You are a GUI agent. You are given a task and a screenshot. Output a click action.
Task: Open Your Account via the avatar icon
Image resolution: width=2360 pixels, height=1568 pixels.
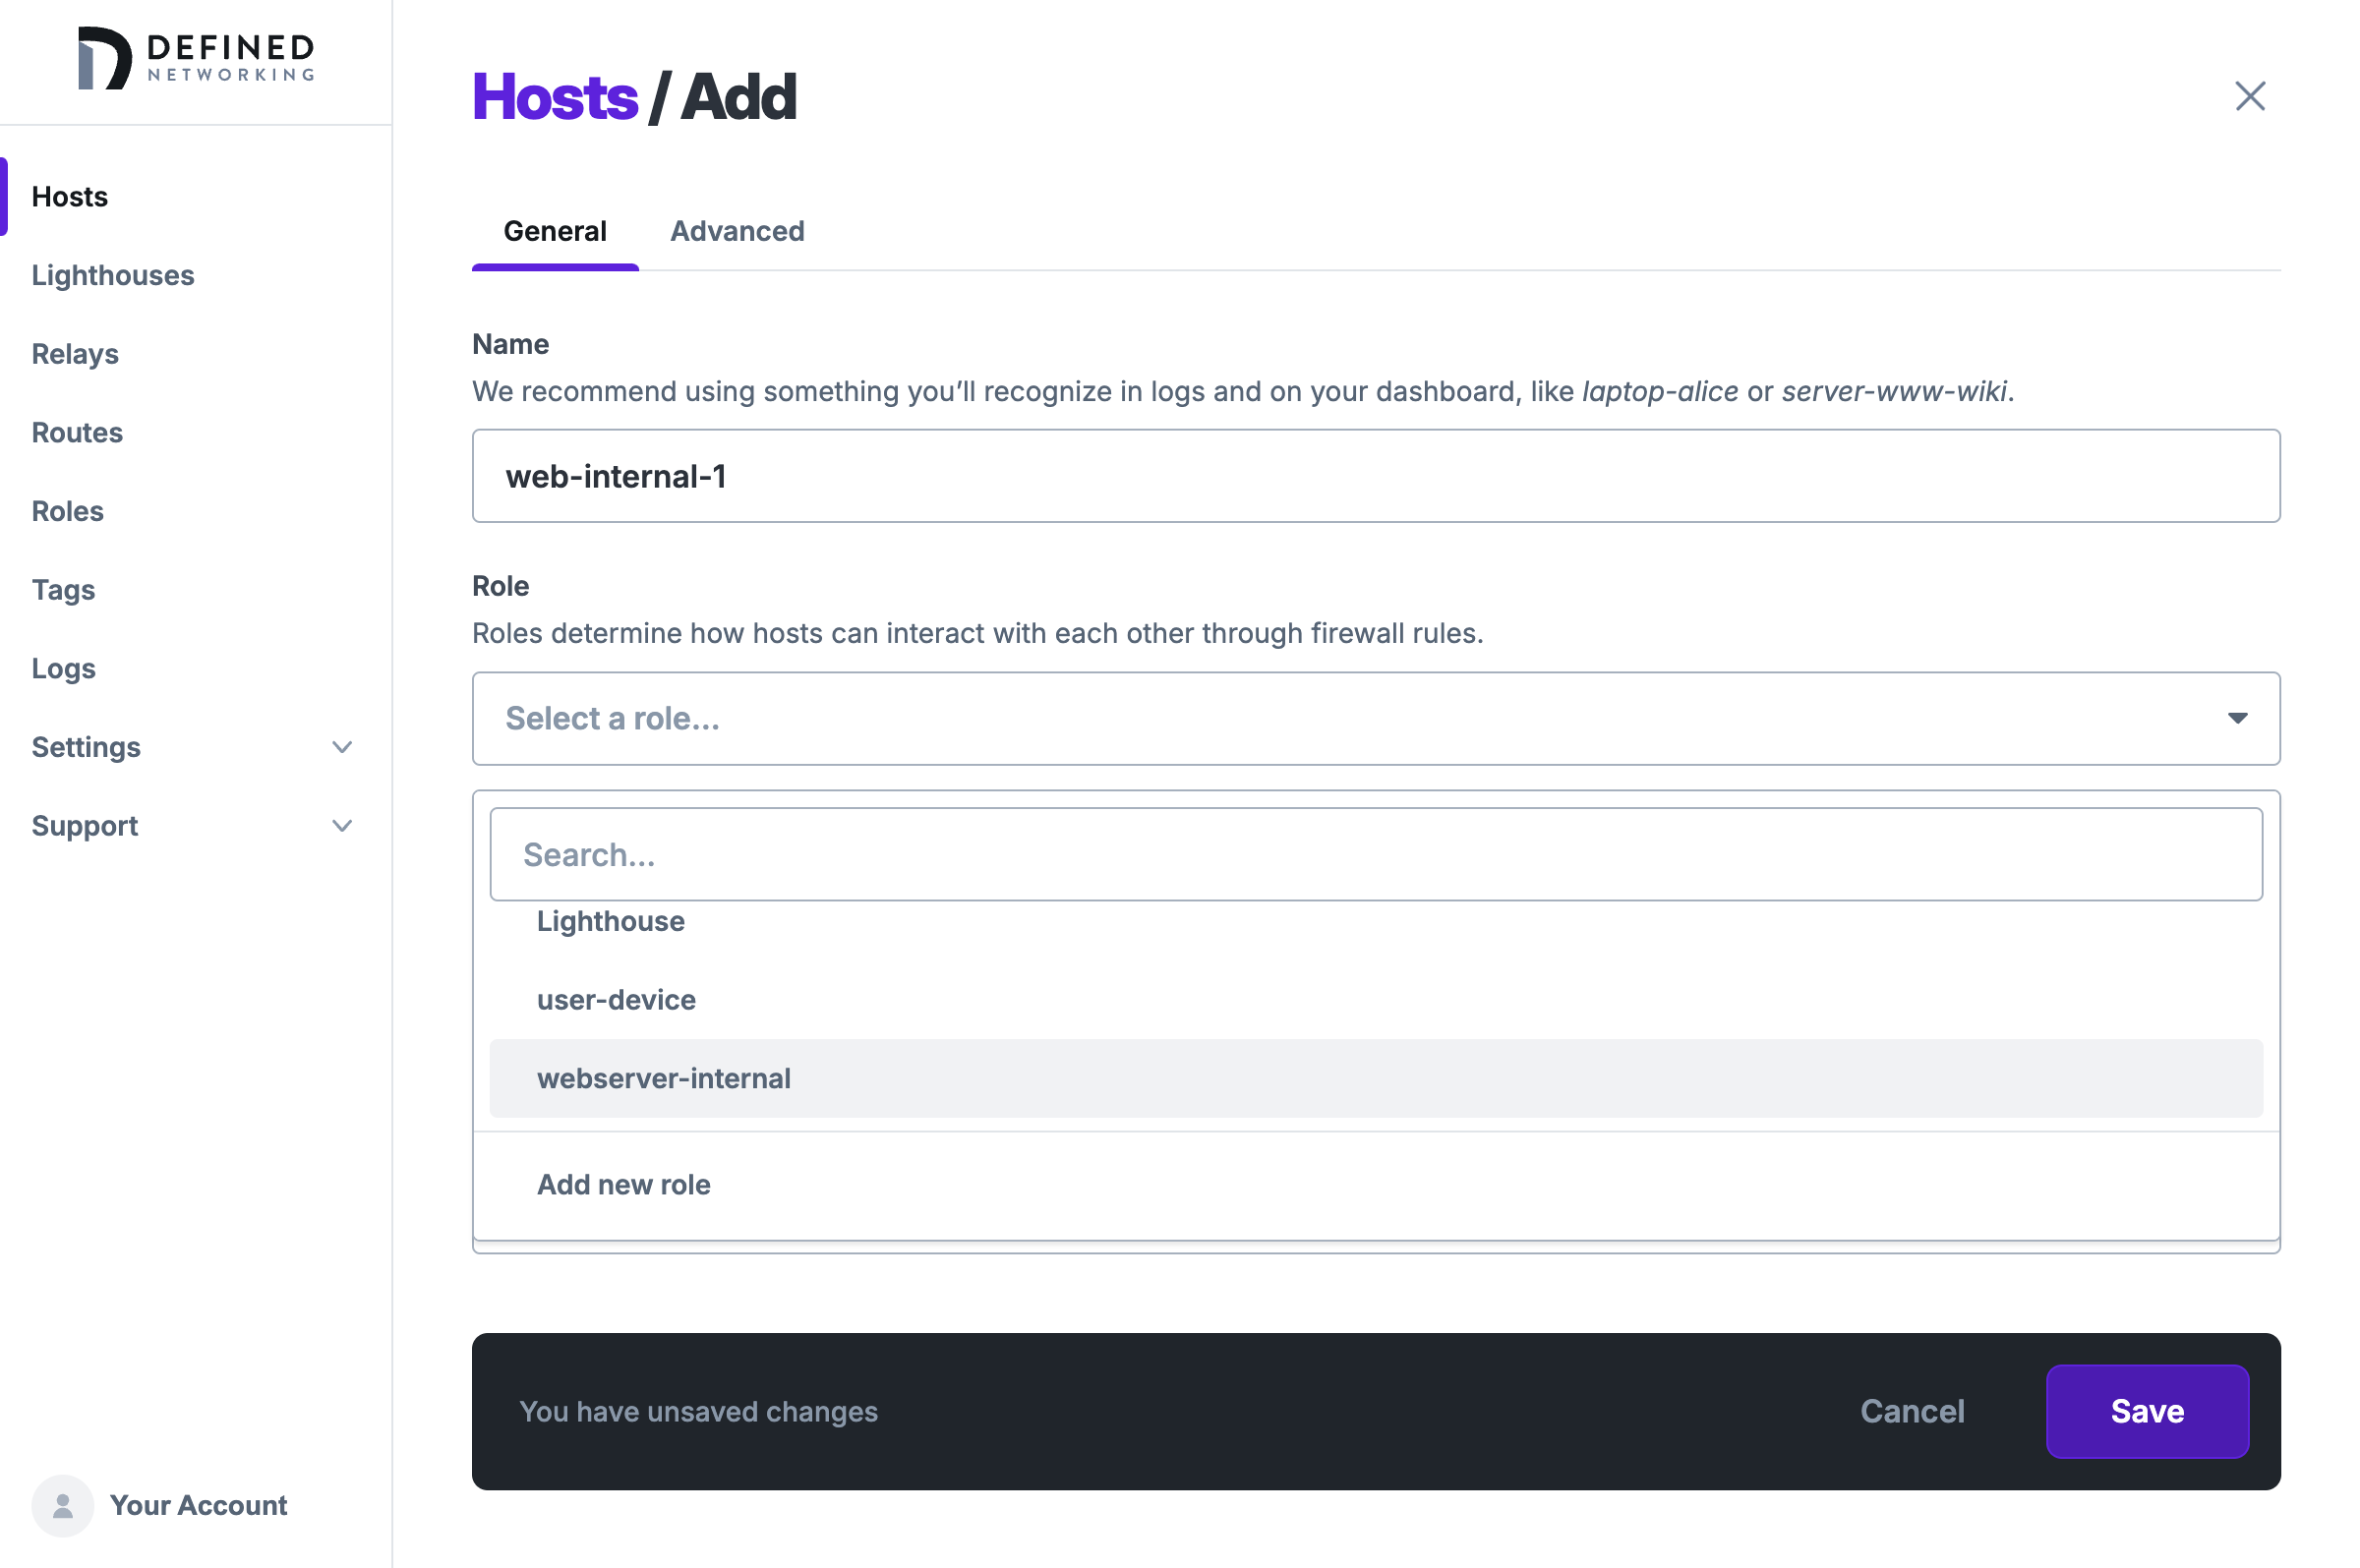(x=62, y=1505)
